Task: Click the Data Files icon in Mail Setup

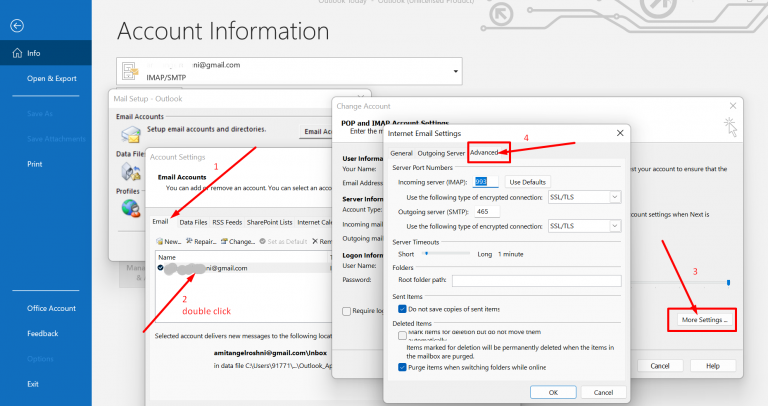Action: 131,171
